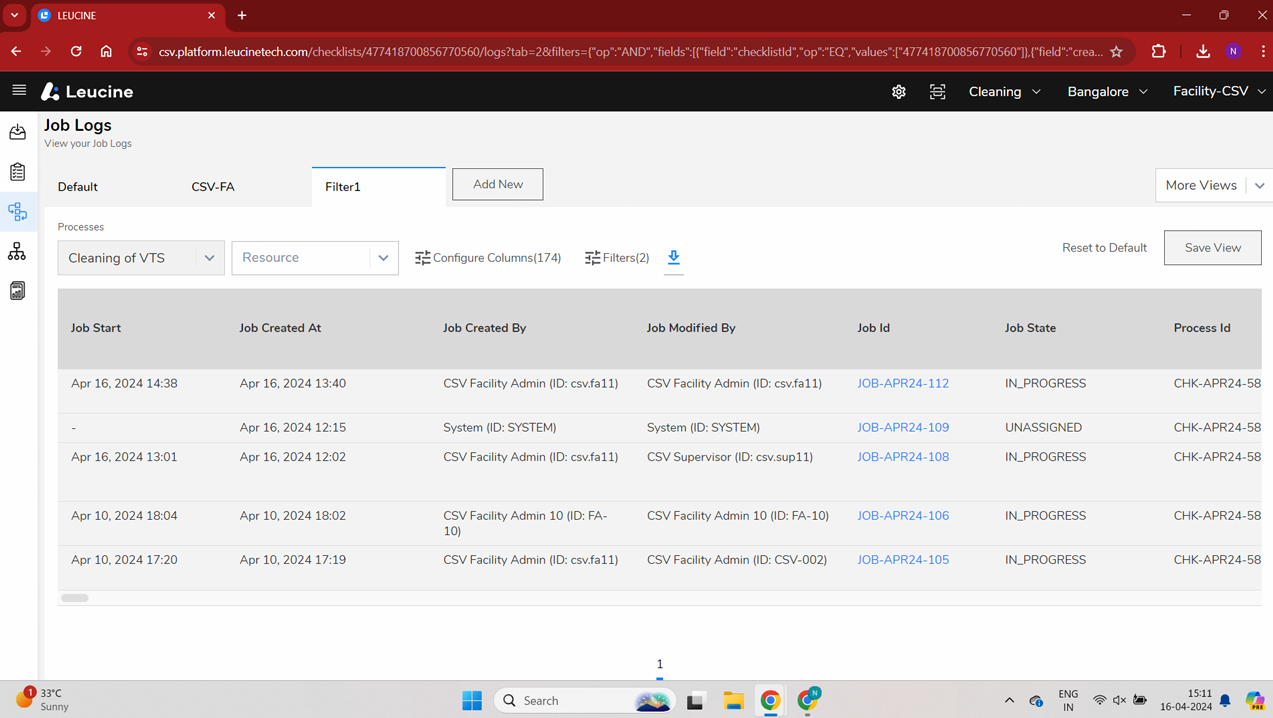The height and width of the screenshot is (718, 1273).
Task: Show hidden system tray icons
Action: [1009, 700]
